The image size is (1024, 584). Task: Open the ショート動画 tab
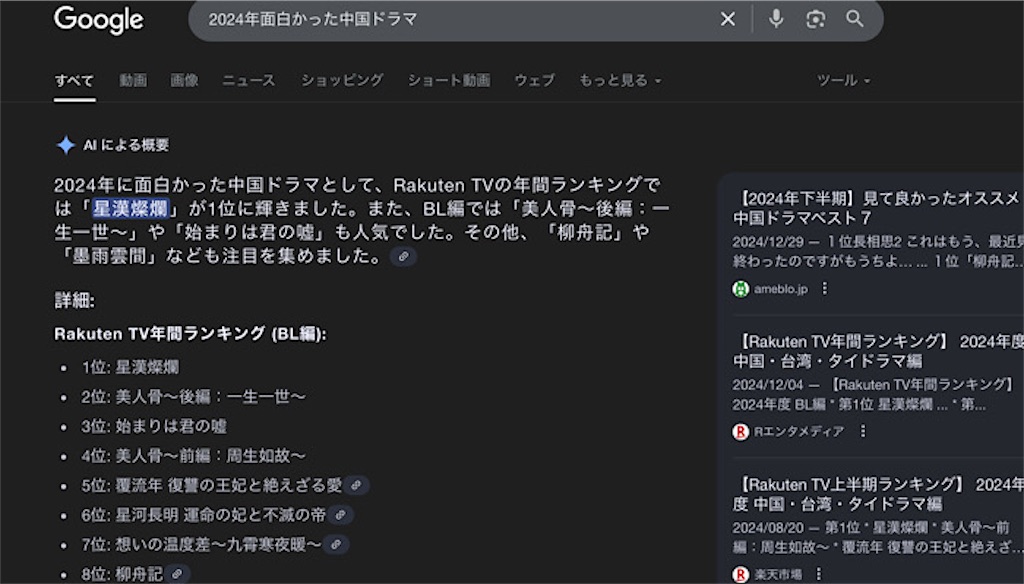[449, 80]
